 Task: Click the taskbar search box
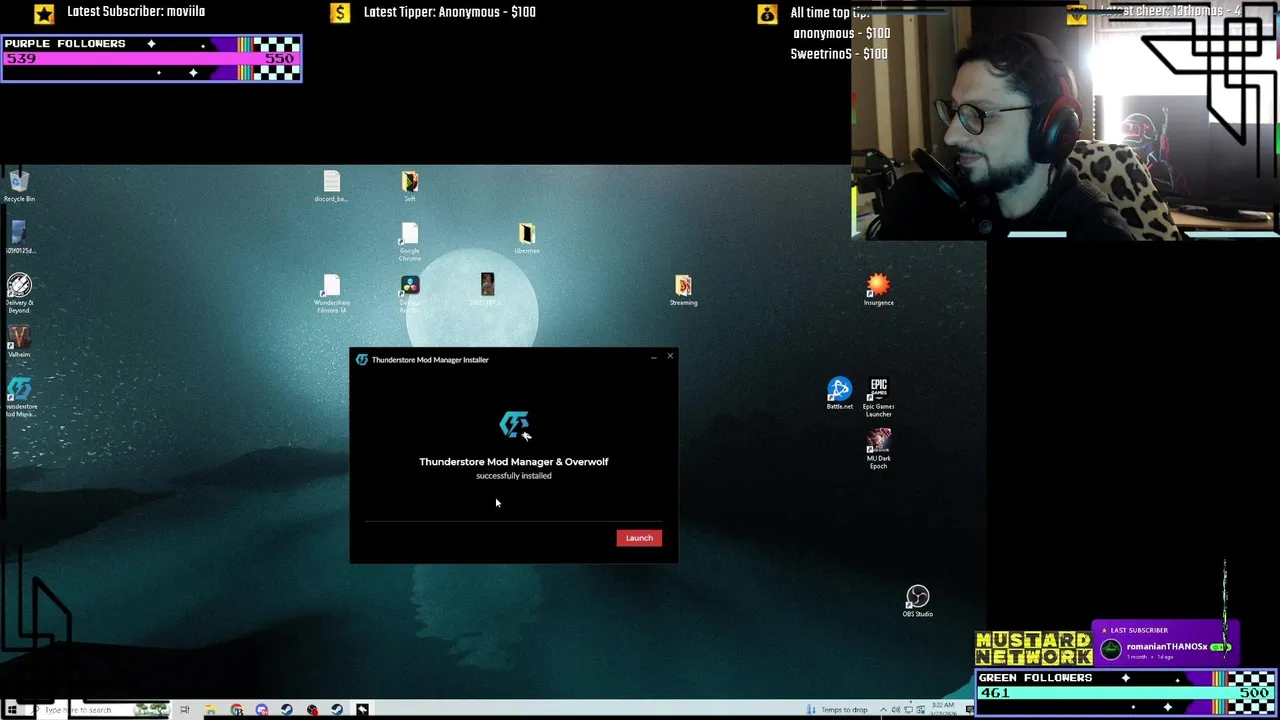click(100, 710)
